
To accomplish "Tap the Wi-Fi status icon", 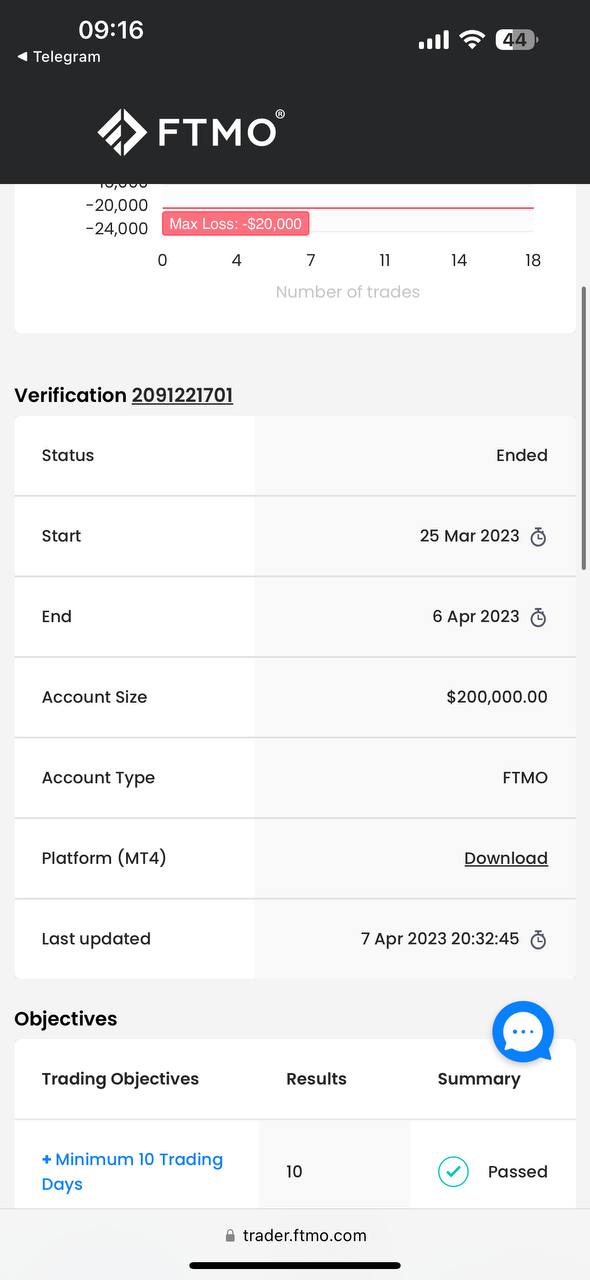I will click(x=471, y=40).
